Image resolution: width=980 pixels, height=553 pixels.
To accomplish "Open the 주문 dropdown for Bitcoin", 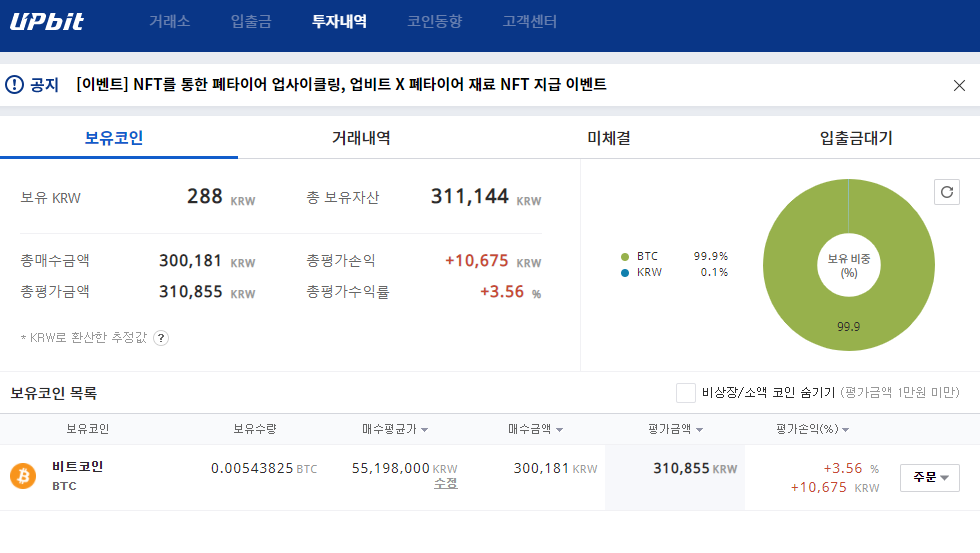I will coord(930,477).
